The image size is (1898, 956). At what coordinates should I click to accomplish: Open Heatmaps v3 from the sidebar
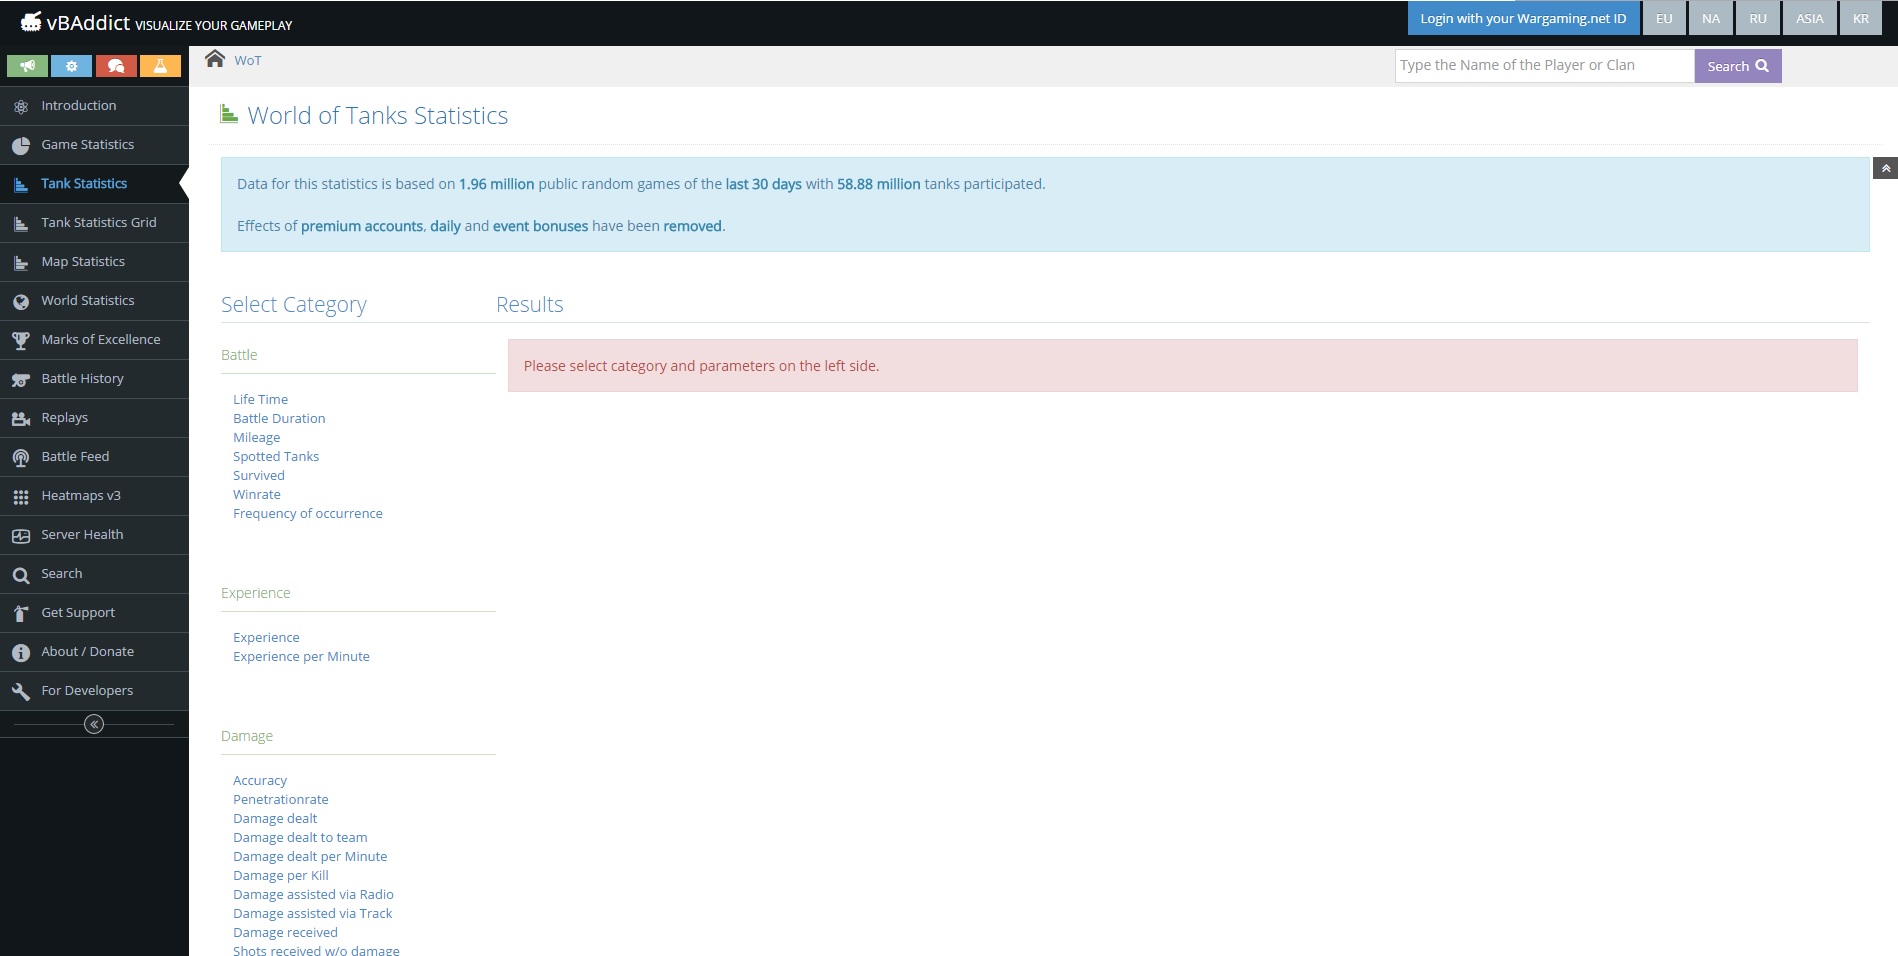[80, 496]
